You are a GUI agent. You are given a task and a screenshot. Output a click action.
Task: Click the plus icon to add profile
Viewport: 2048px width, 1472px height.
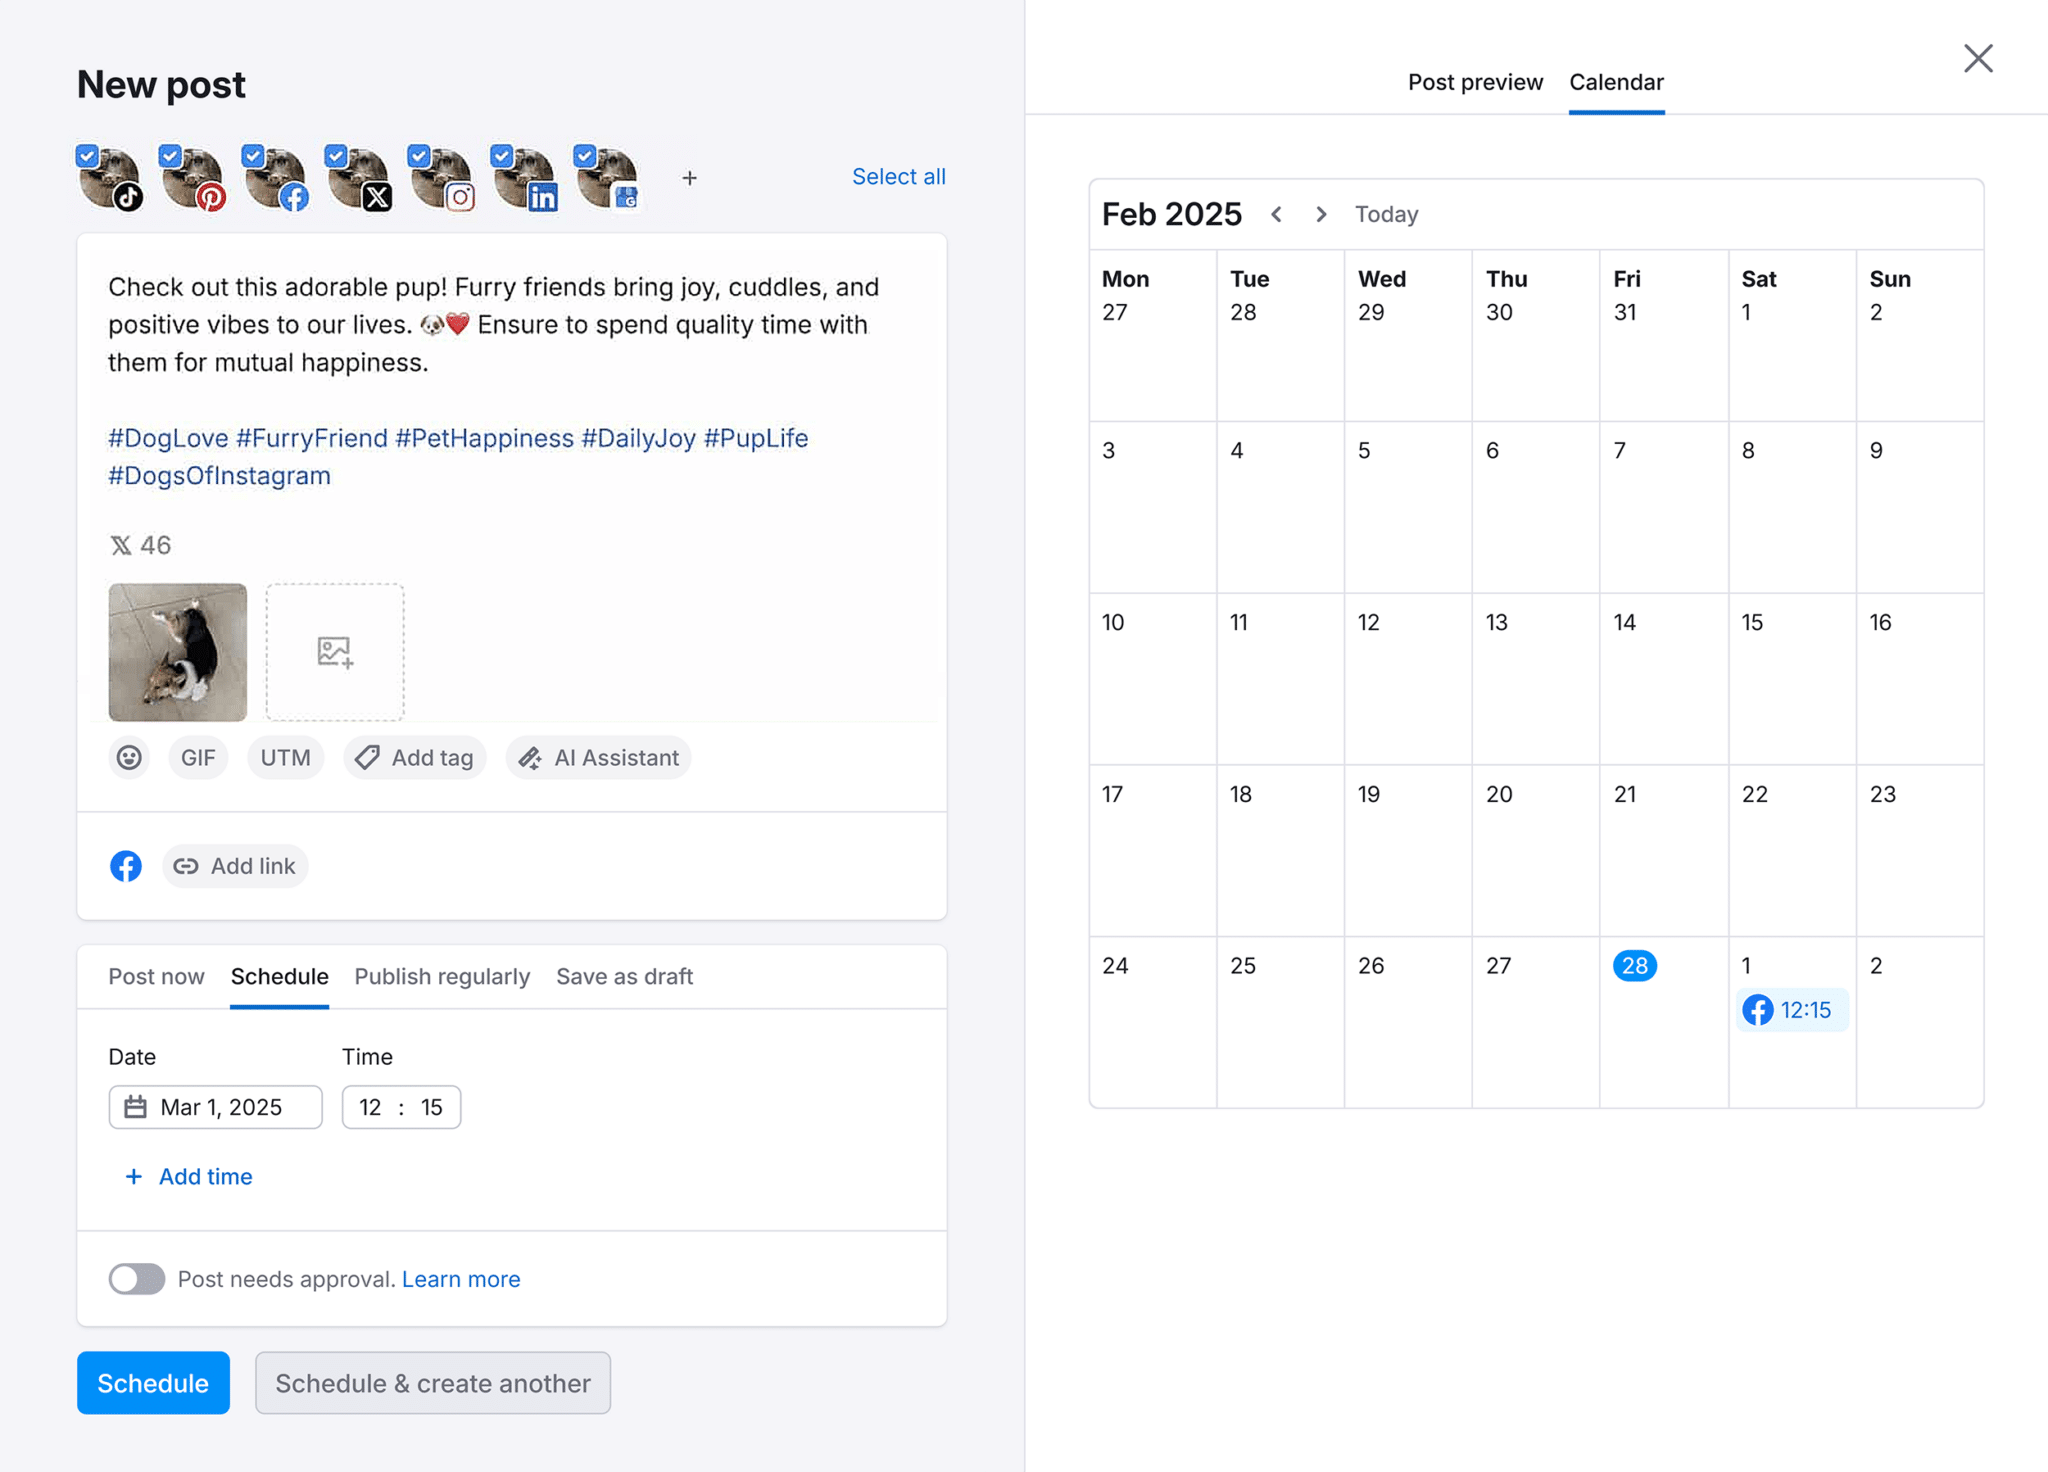point(689,178)
